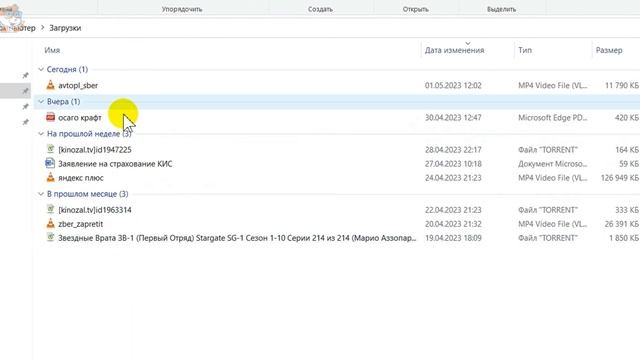Click the size 333 КБ

click(x=627, y=210)
